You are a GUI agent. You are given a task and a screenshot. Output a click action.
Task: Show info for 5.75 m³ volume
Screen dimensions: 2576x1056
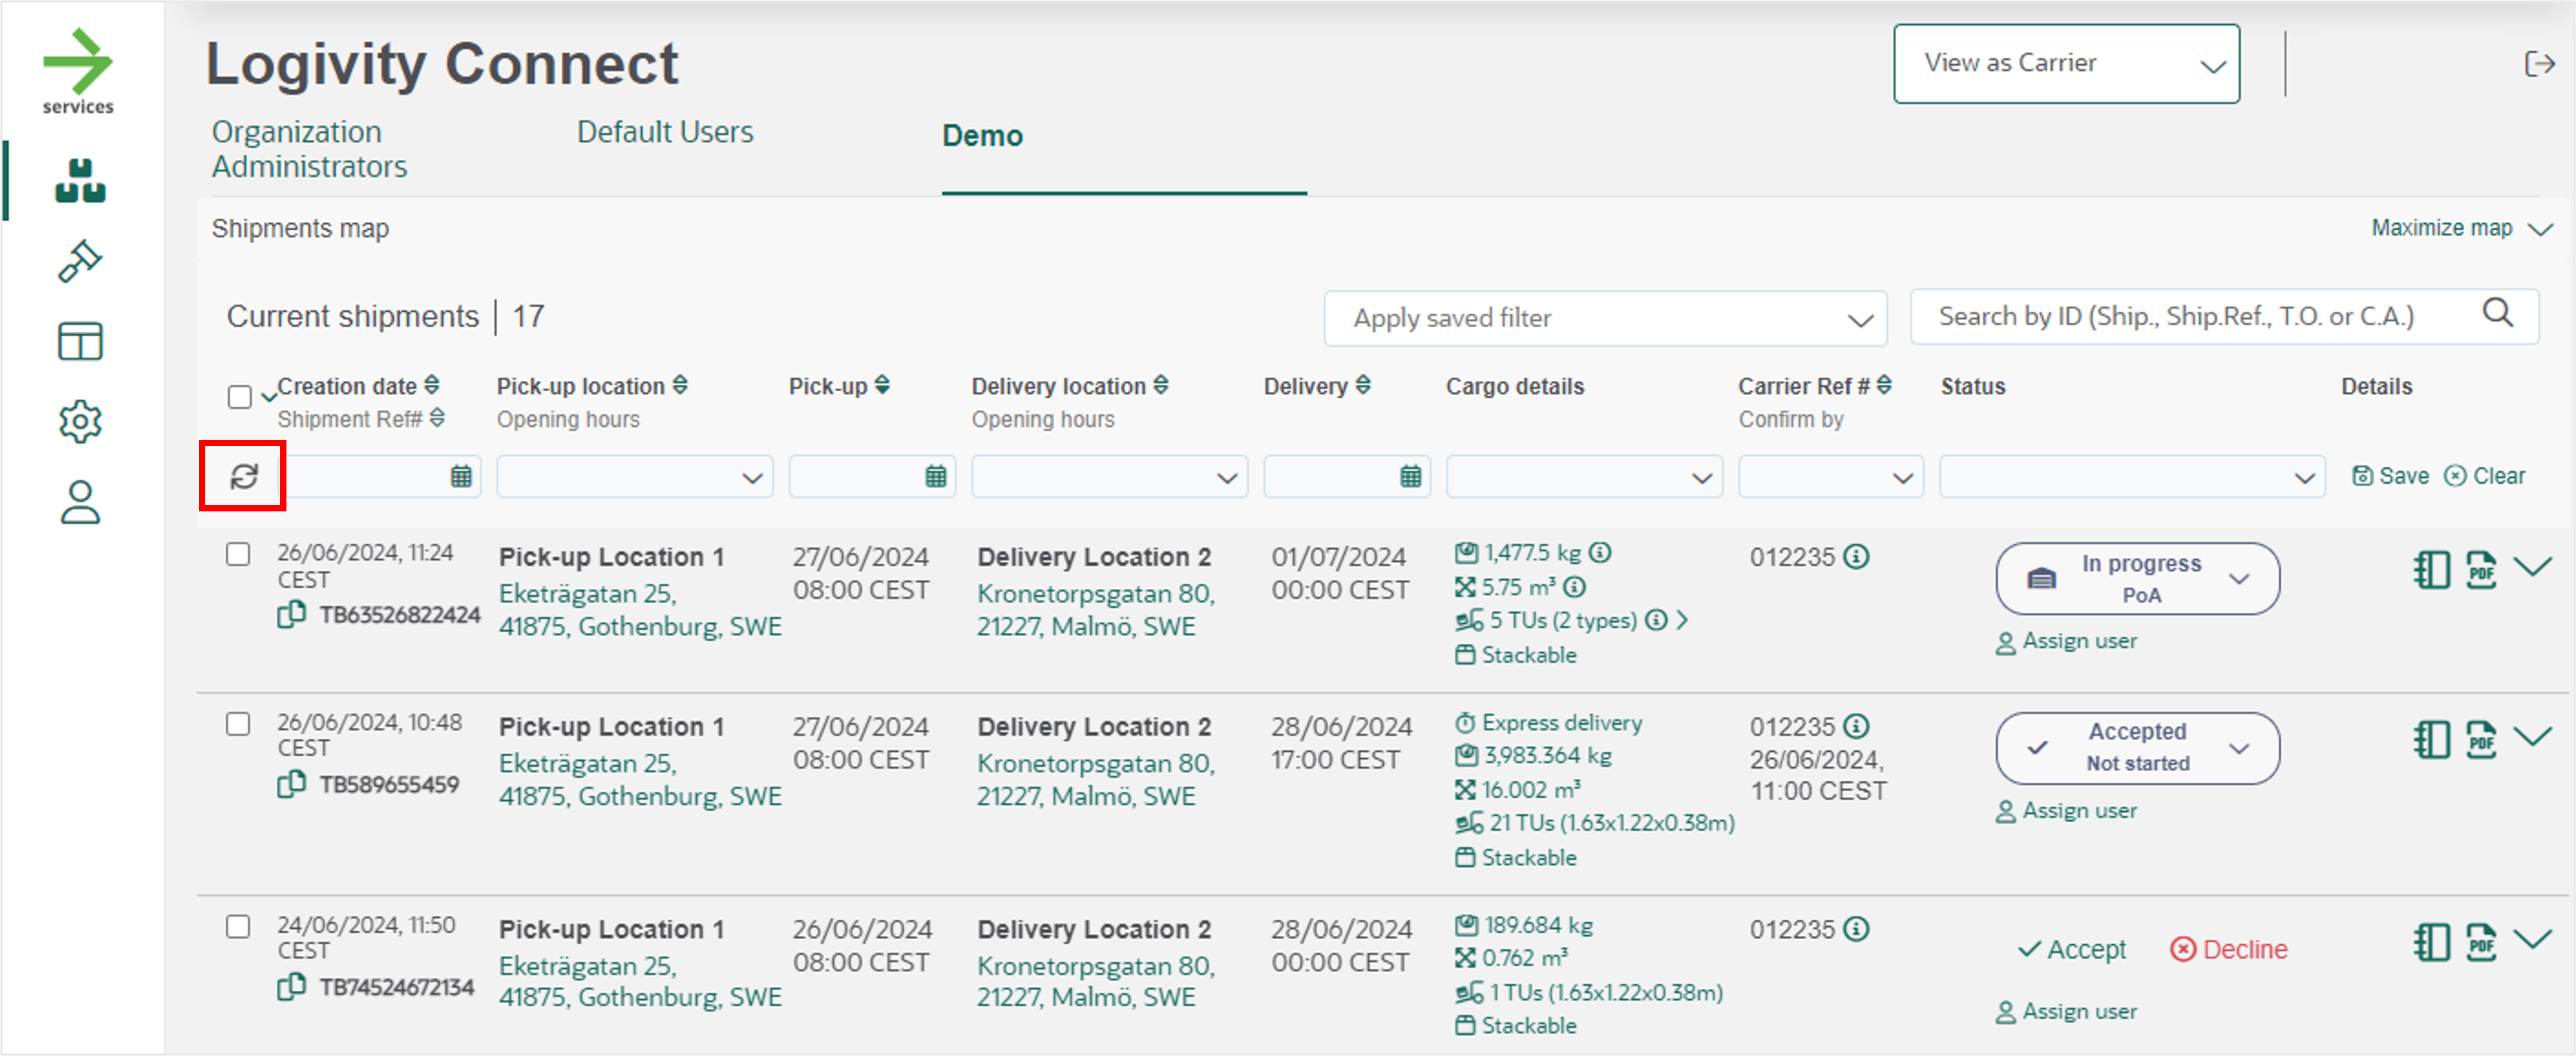[1575, 586]
